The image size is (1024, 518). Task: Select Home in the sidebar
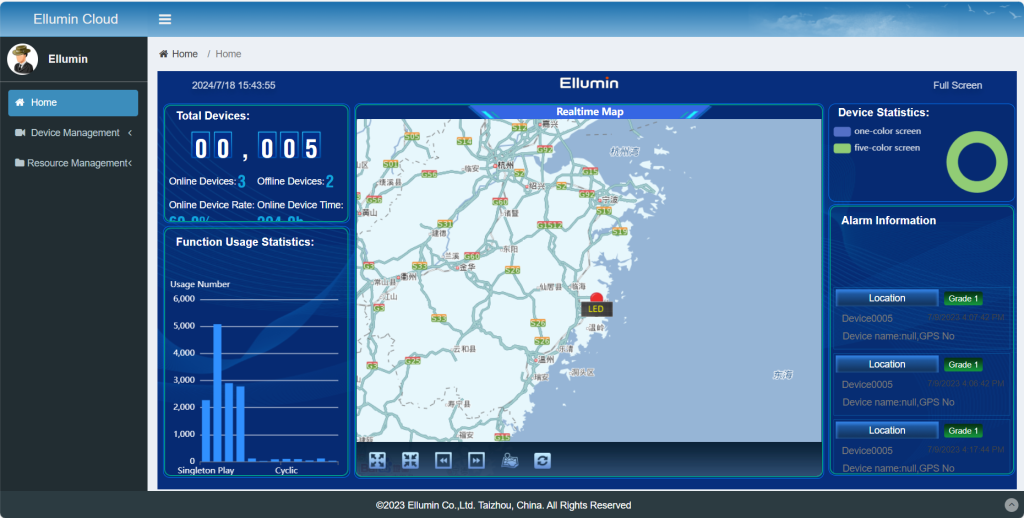coord(73,103)
